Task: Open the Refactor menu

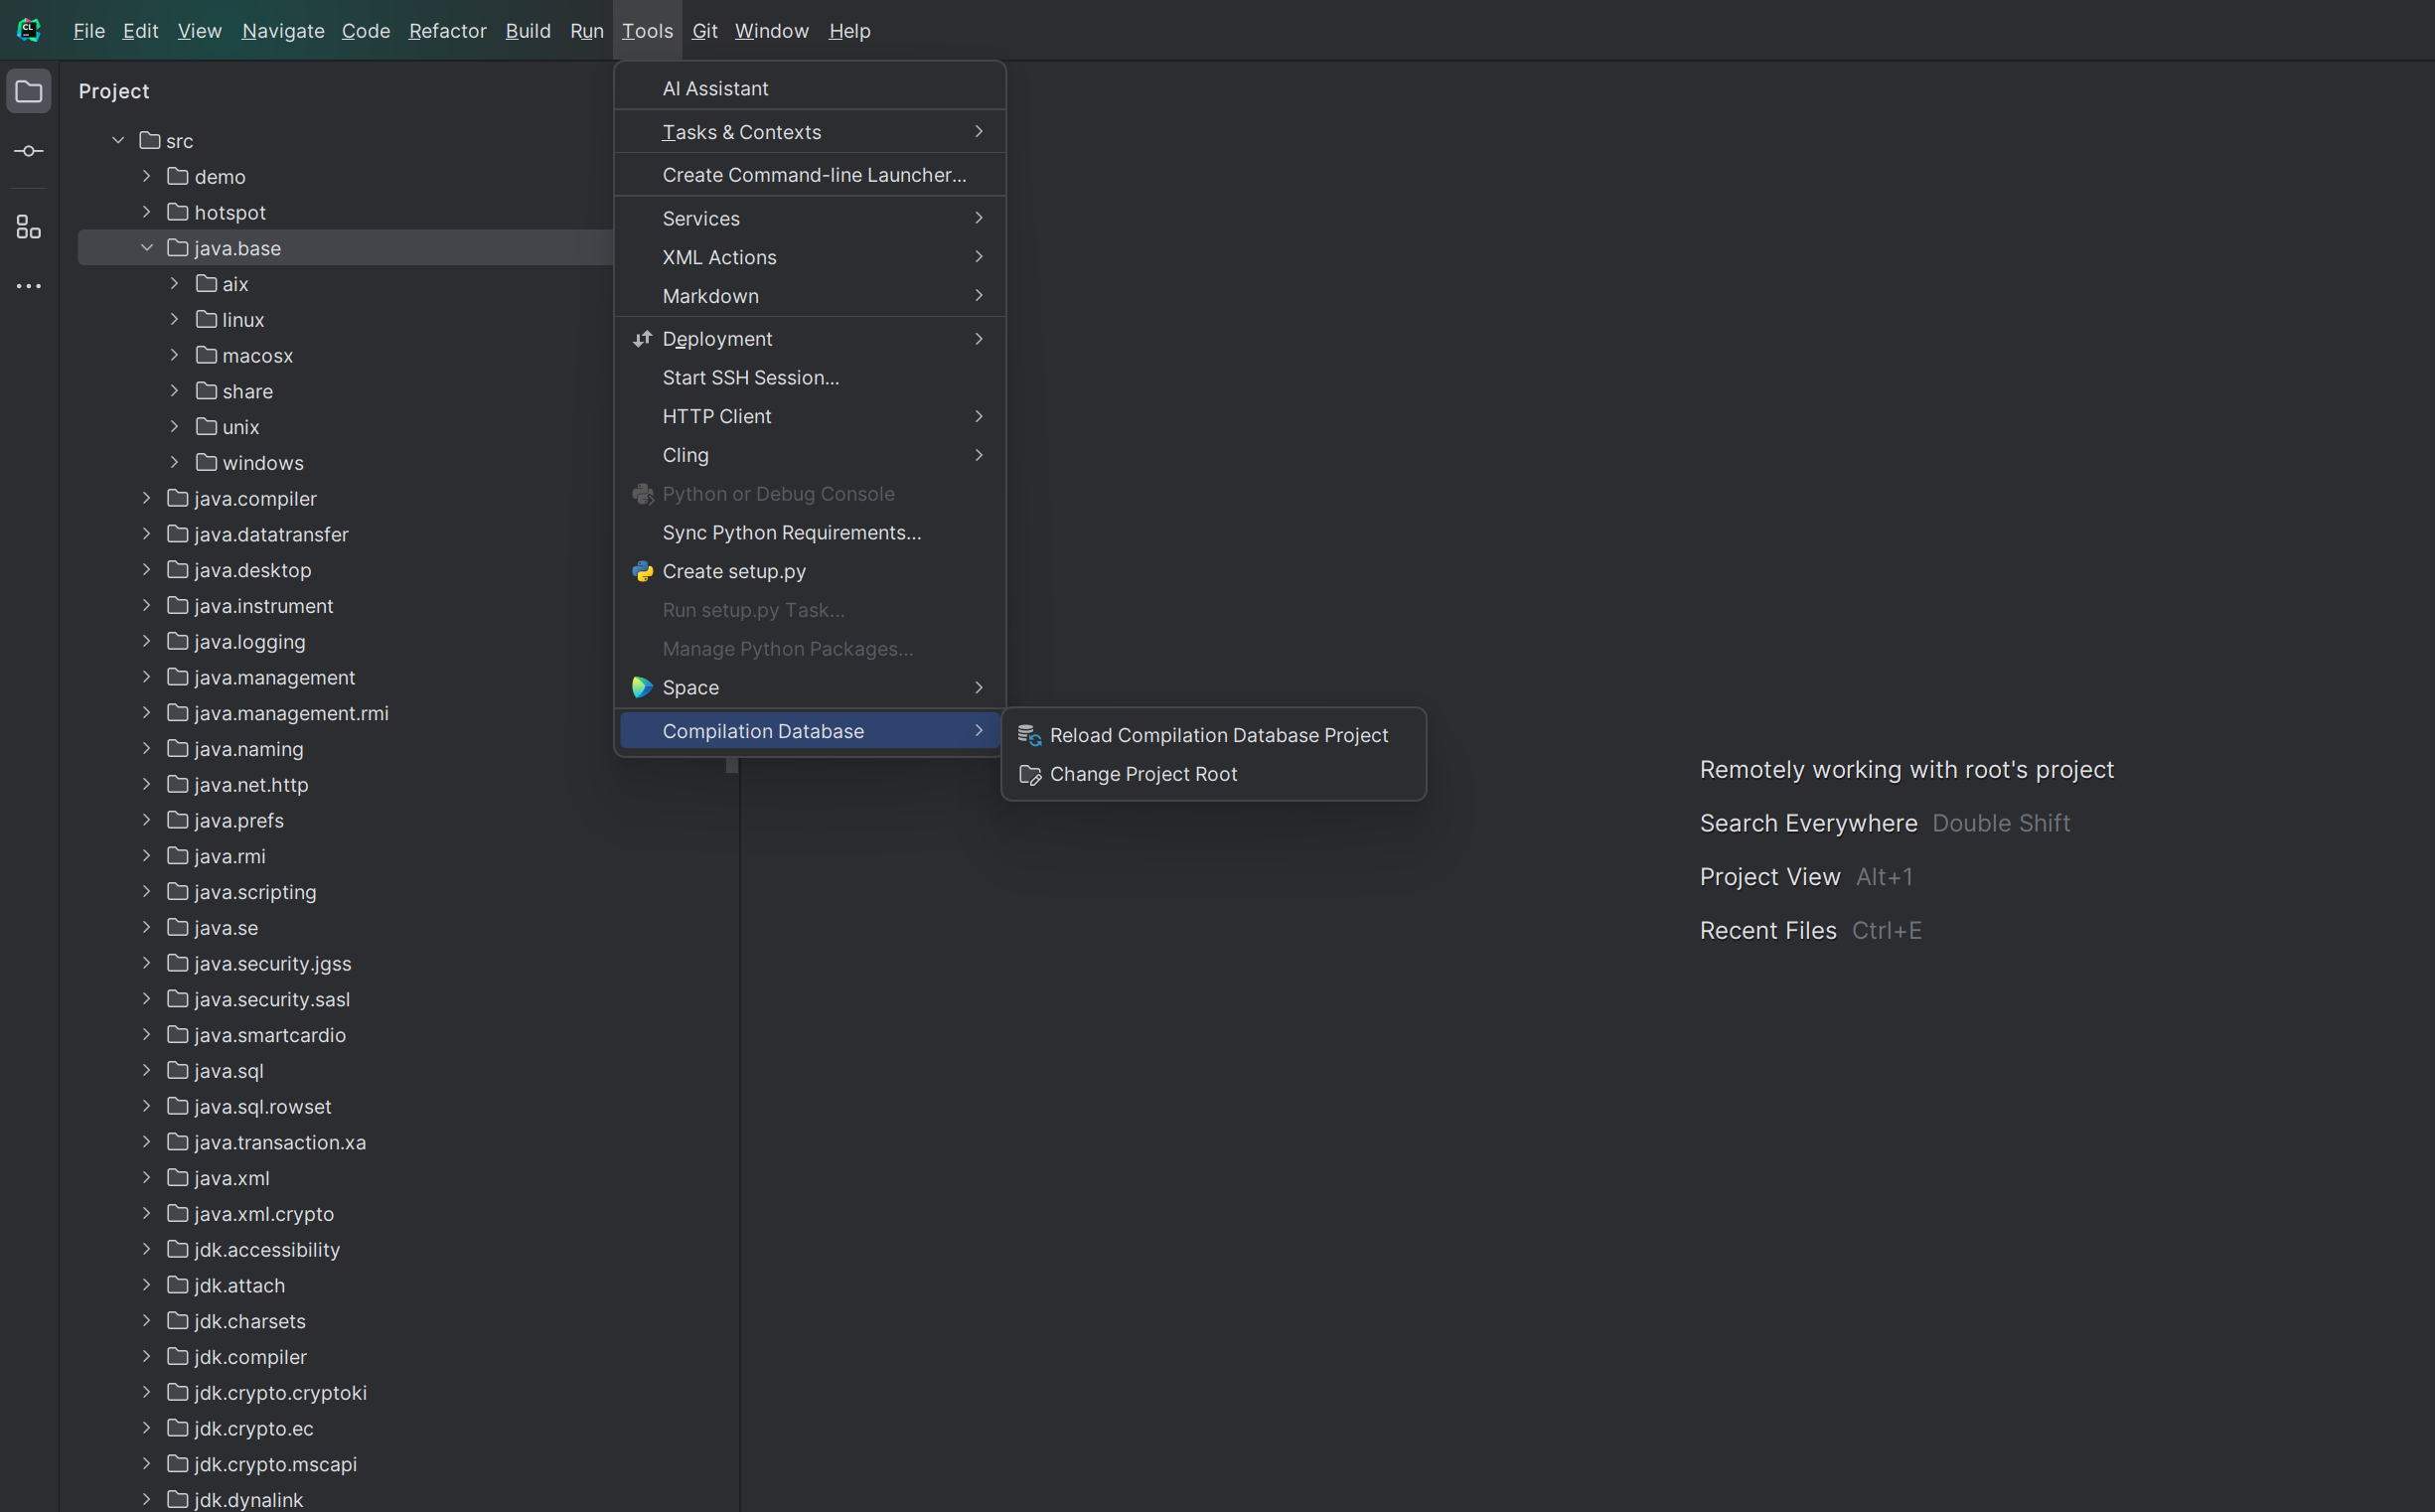Action: tap(447, 31)
